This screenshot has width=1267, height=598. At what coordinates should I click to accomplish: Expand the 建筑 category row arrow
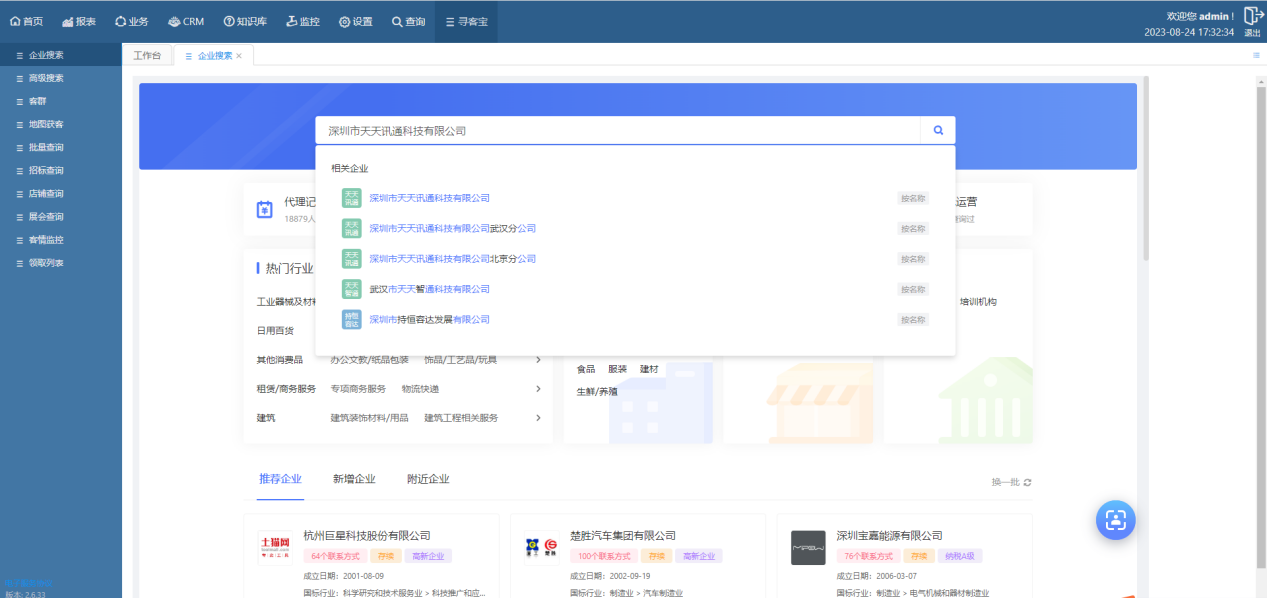(x=538, y=418)
